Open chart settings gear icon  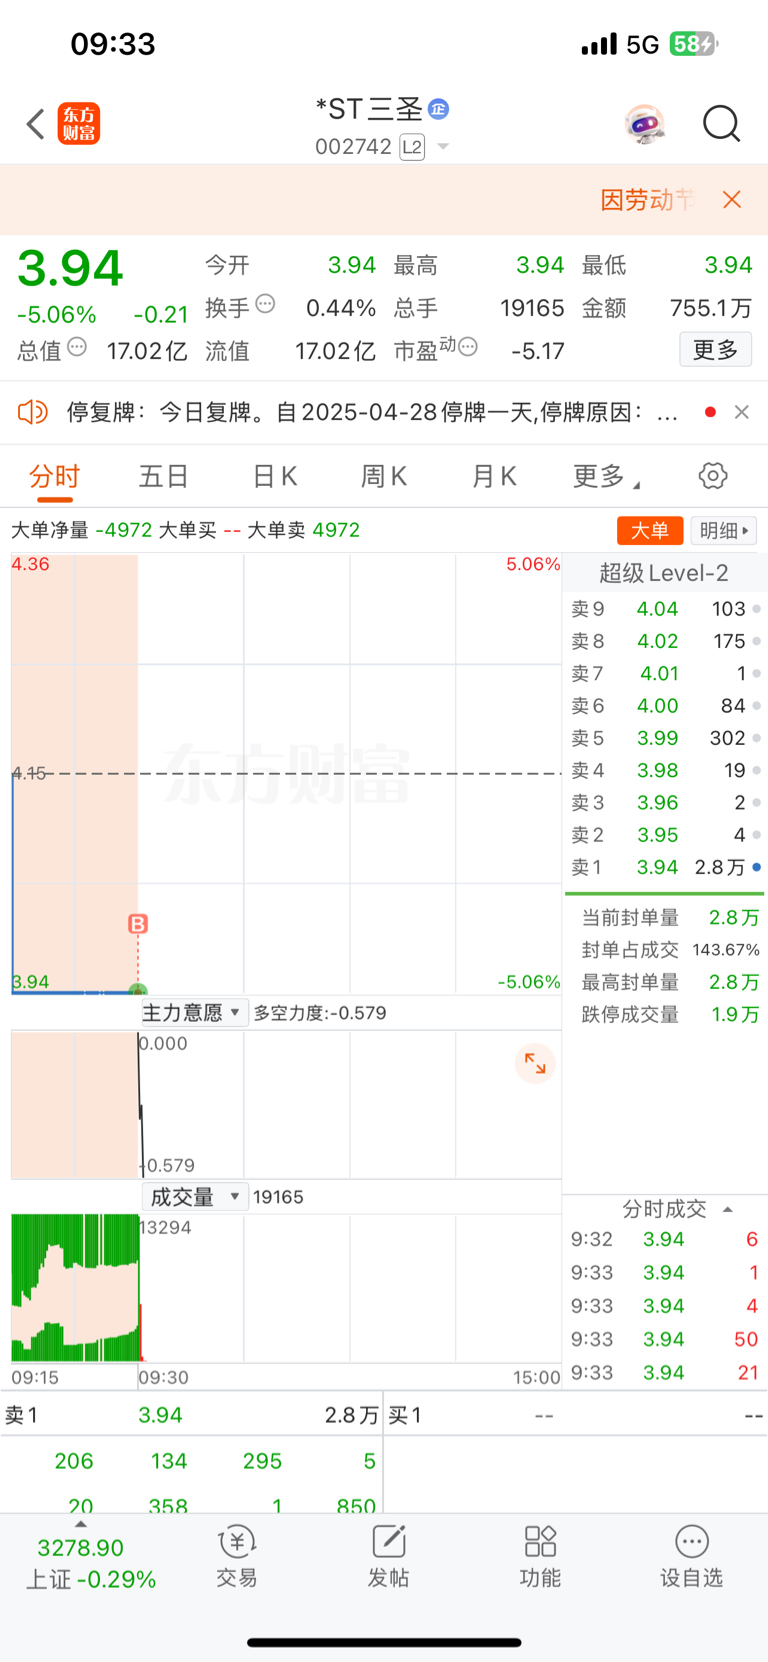coord(713,476)
